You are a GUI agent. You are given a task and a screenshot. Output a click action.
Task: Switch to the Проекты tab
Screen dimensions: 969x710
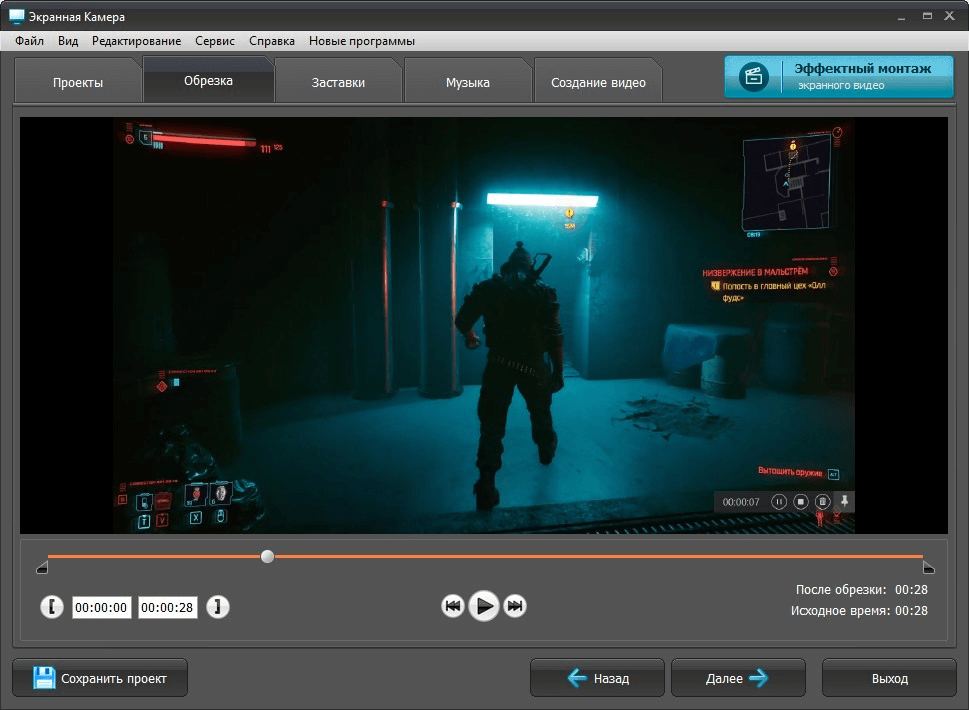78,82
